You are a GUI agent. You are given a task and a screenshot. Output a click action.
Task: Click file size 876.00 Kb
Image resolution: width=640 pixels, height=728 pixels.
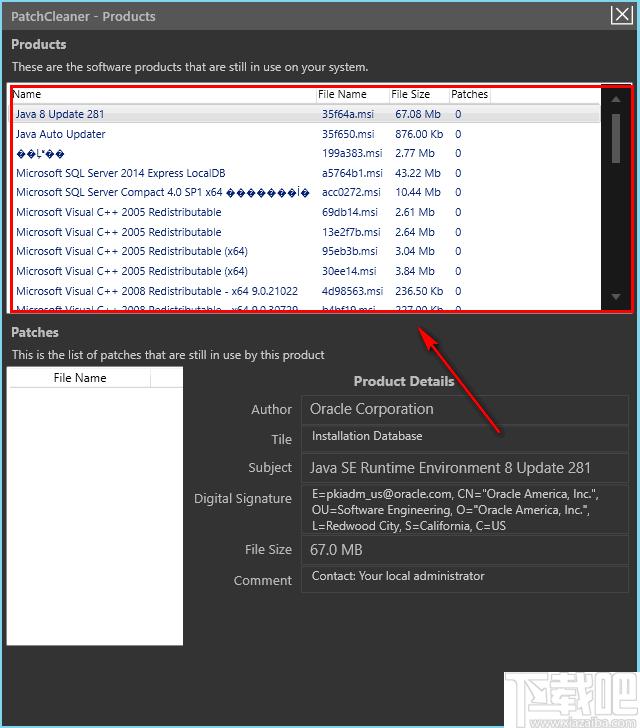tap(419, 134)
